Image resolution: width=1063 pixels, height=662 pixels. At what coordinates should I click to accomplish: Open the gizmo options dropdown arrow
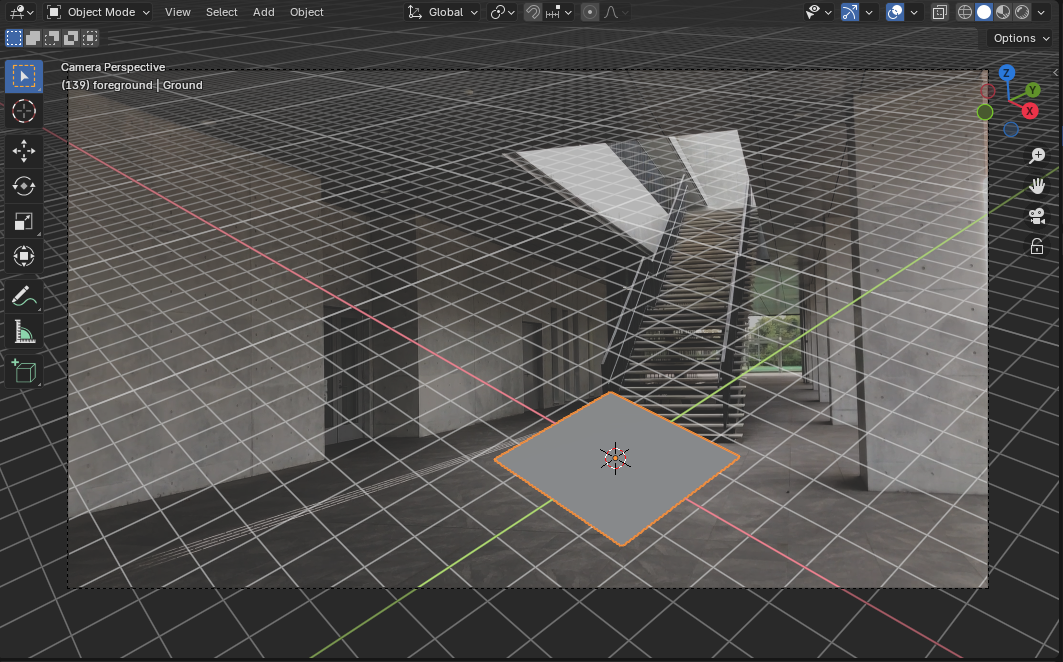869,12
